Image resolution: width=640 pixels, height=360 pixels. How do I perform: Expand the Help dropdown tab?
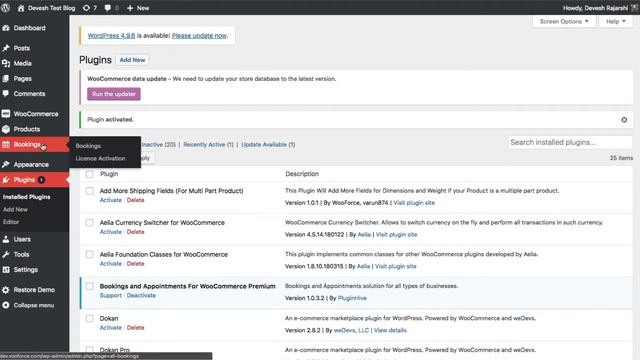pos(616,21)
